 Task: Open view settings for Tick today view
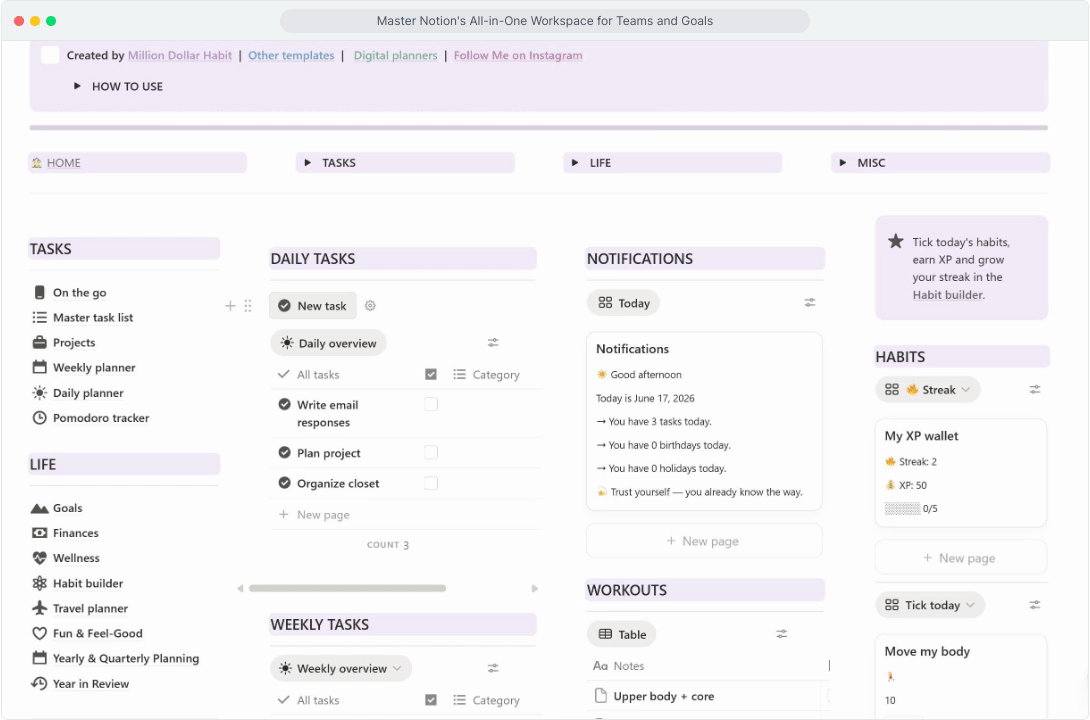pos(1035,605)
